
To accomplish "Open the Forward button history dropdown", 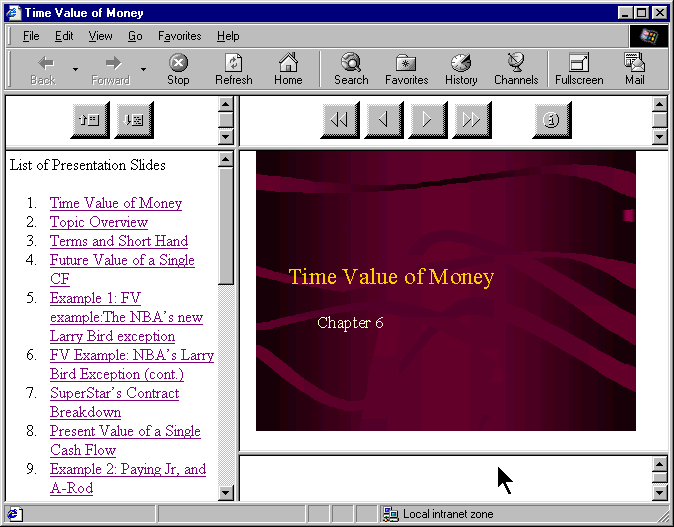I will 143,69.
